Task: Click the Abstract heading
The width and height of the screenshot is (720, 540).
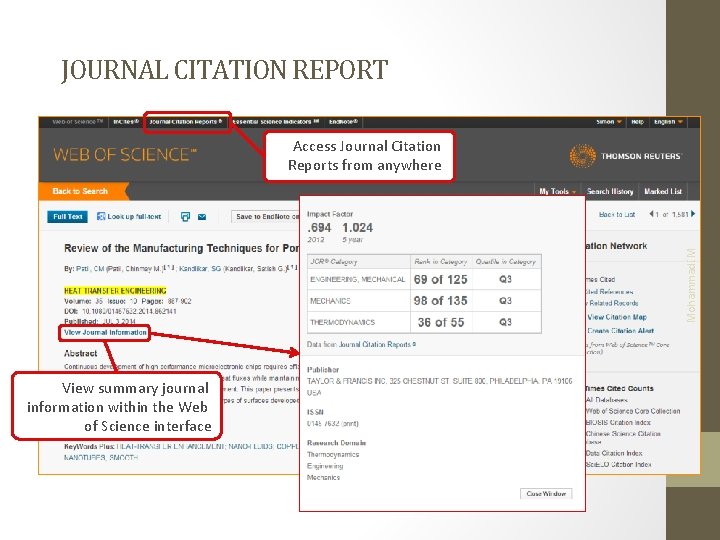Action: pos(80,353)
